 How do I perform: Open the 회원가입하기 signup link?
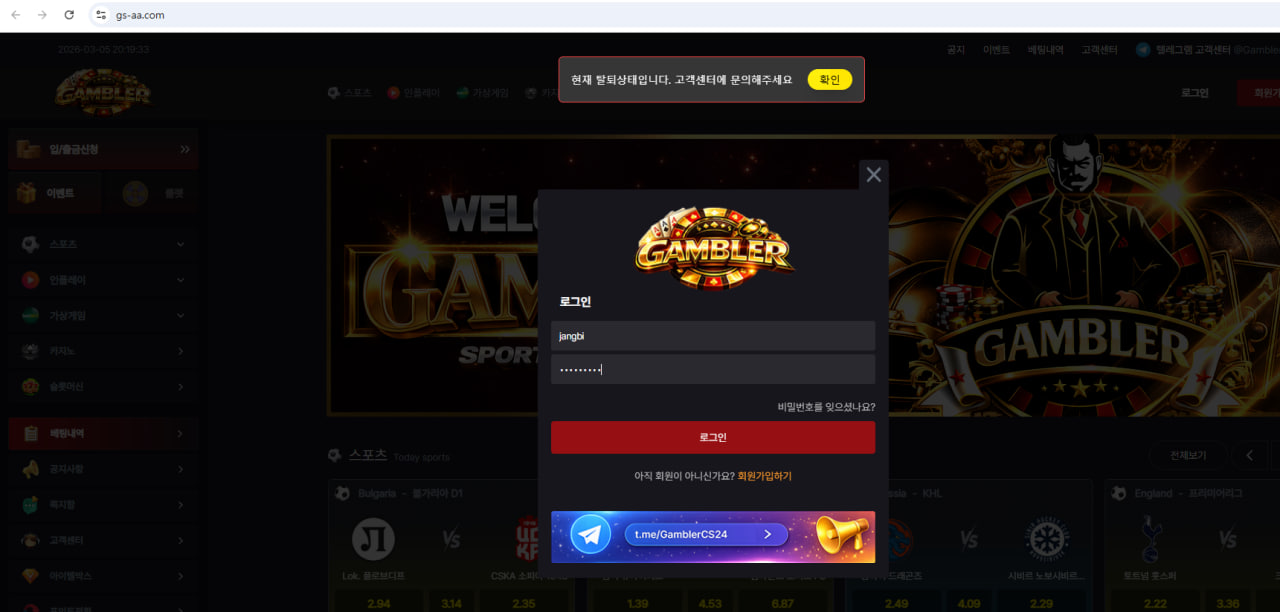coord(765,476)
